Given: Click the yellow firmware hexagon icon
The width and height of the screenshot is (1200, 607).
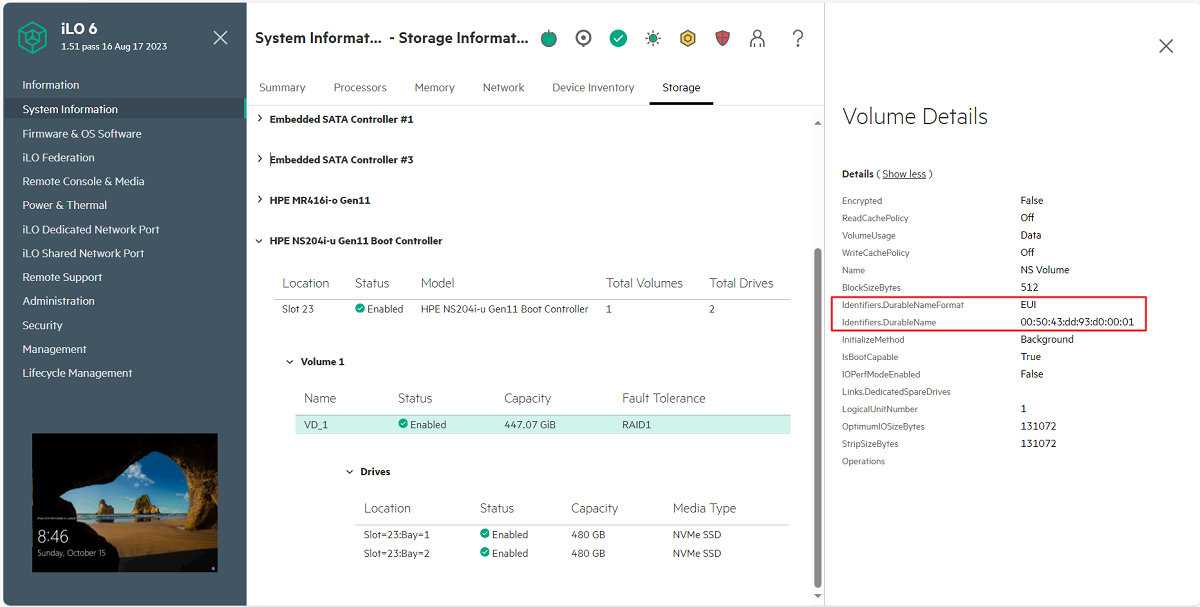Looking at the screenshot, I should (688, 38).
